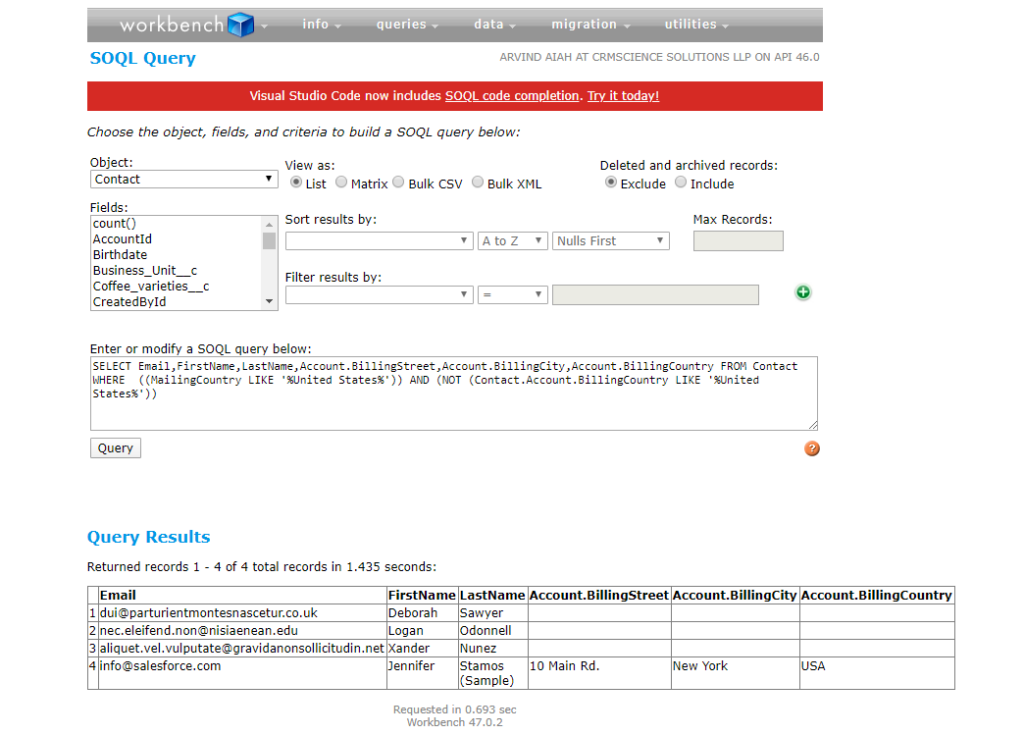Open the Object dropdown showing Contact
The height and width of the screenshot is (735, 1024).
184,179
